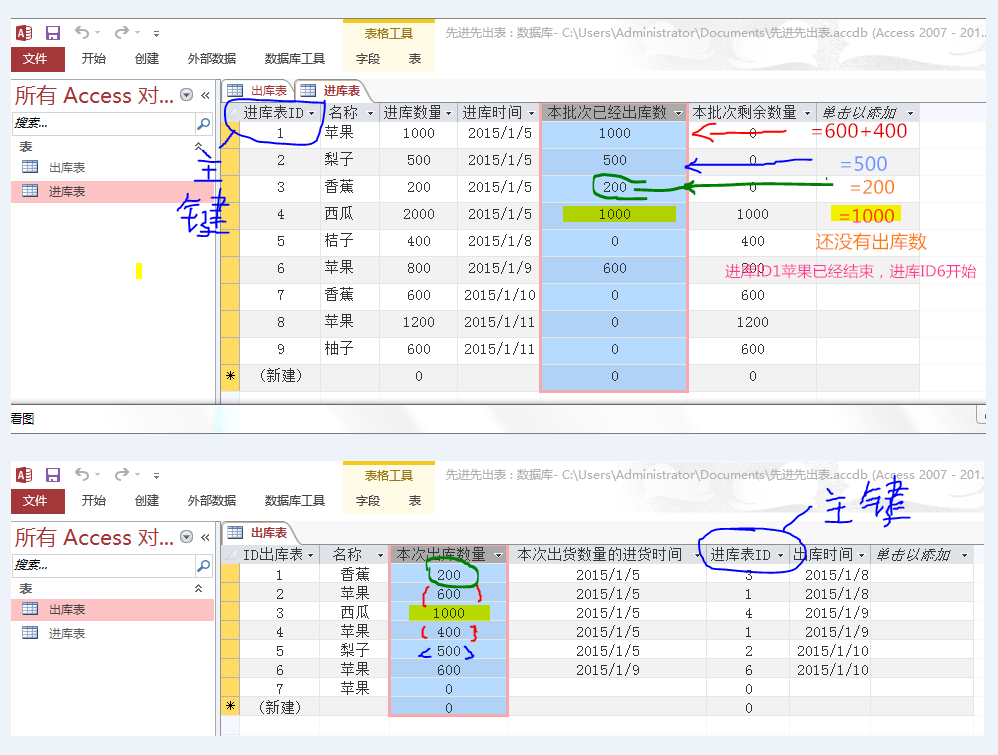Open the 名称 column dropdown in 进库表

(x=369, y=113)
